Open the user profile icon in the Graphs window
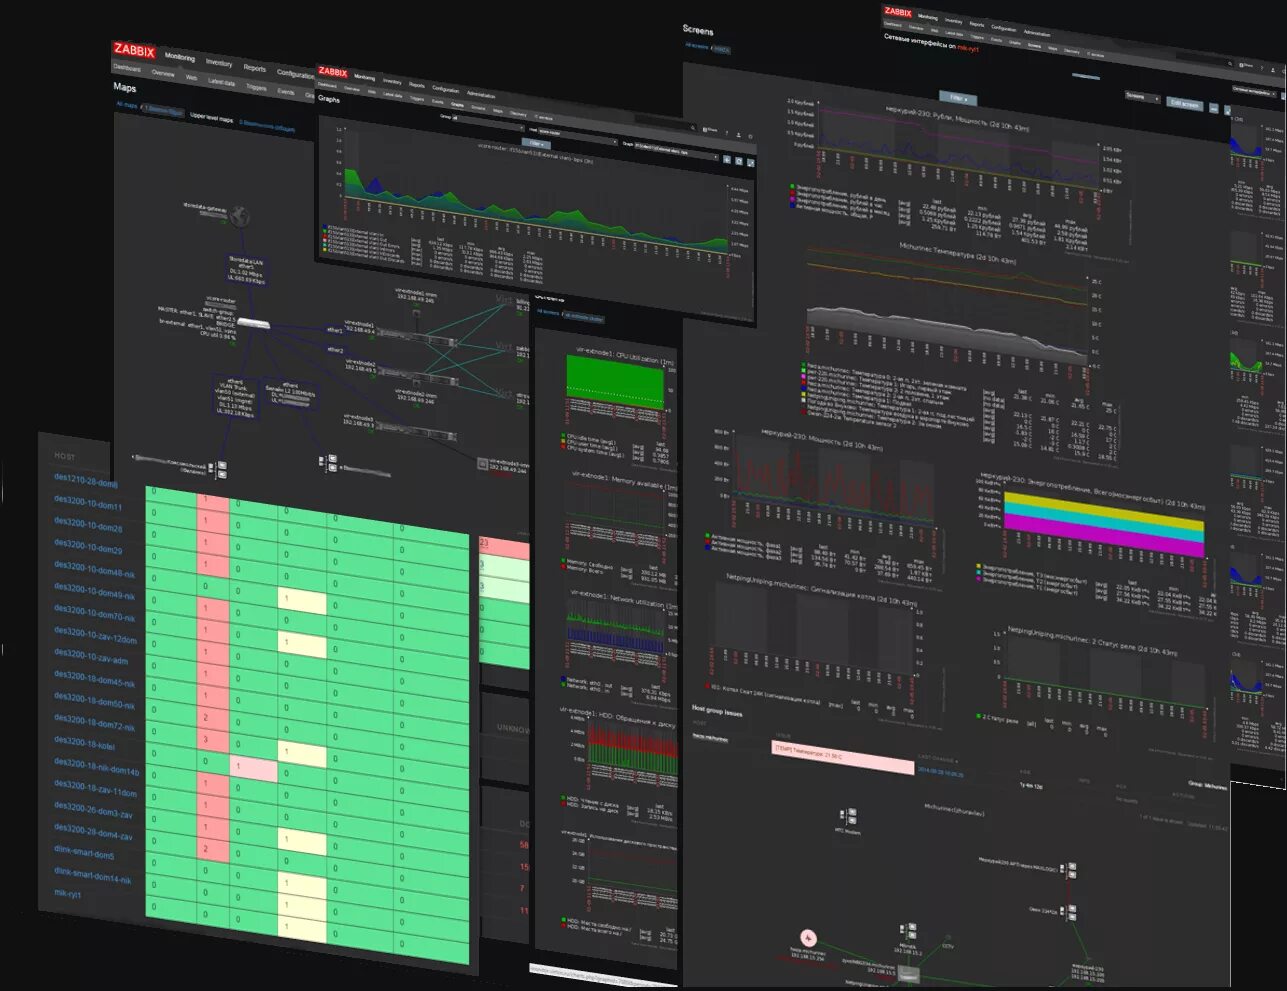Screen dimensions: 1287x991 [739, 135]
